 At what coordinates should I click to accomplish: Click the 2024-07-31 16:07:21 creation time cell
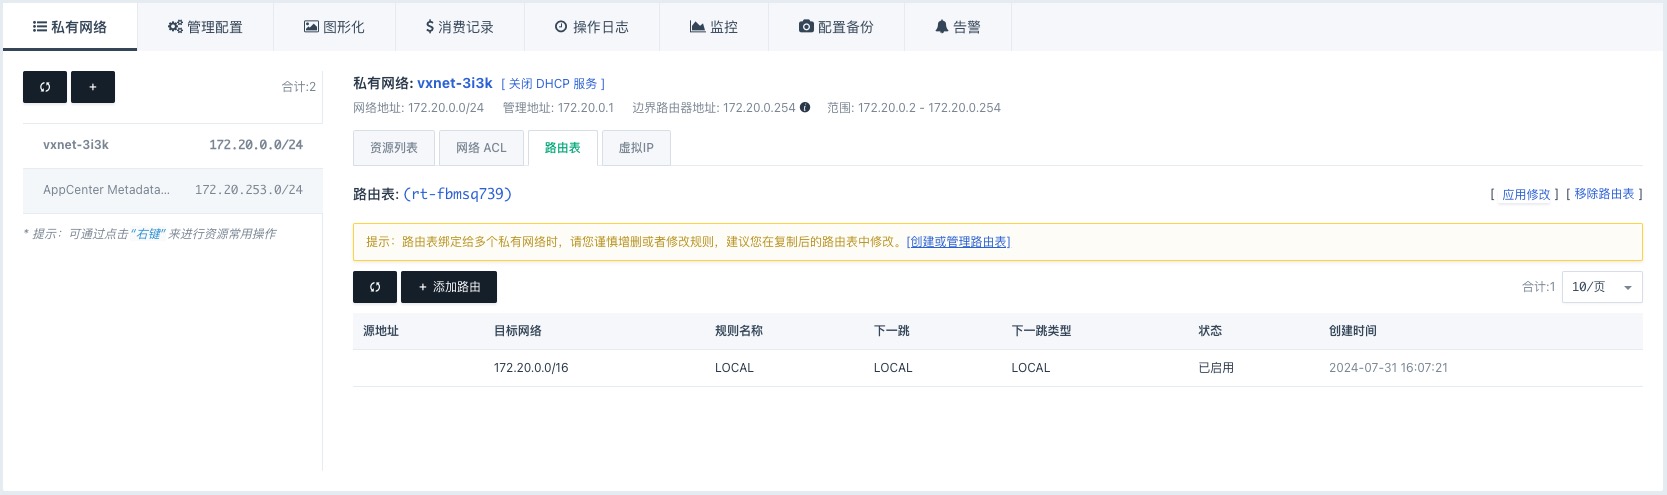[x=1388, y=368]
